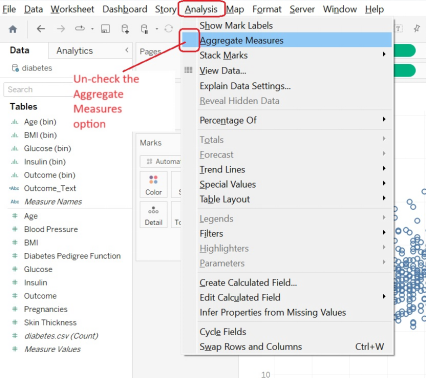
Task: Toggle the Aggregate Measures option
Action: [288, 40]
